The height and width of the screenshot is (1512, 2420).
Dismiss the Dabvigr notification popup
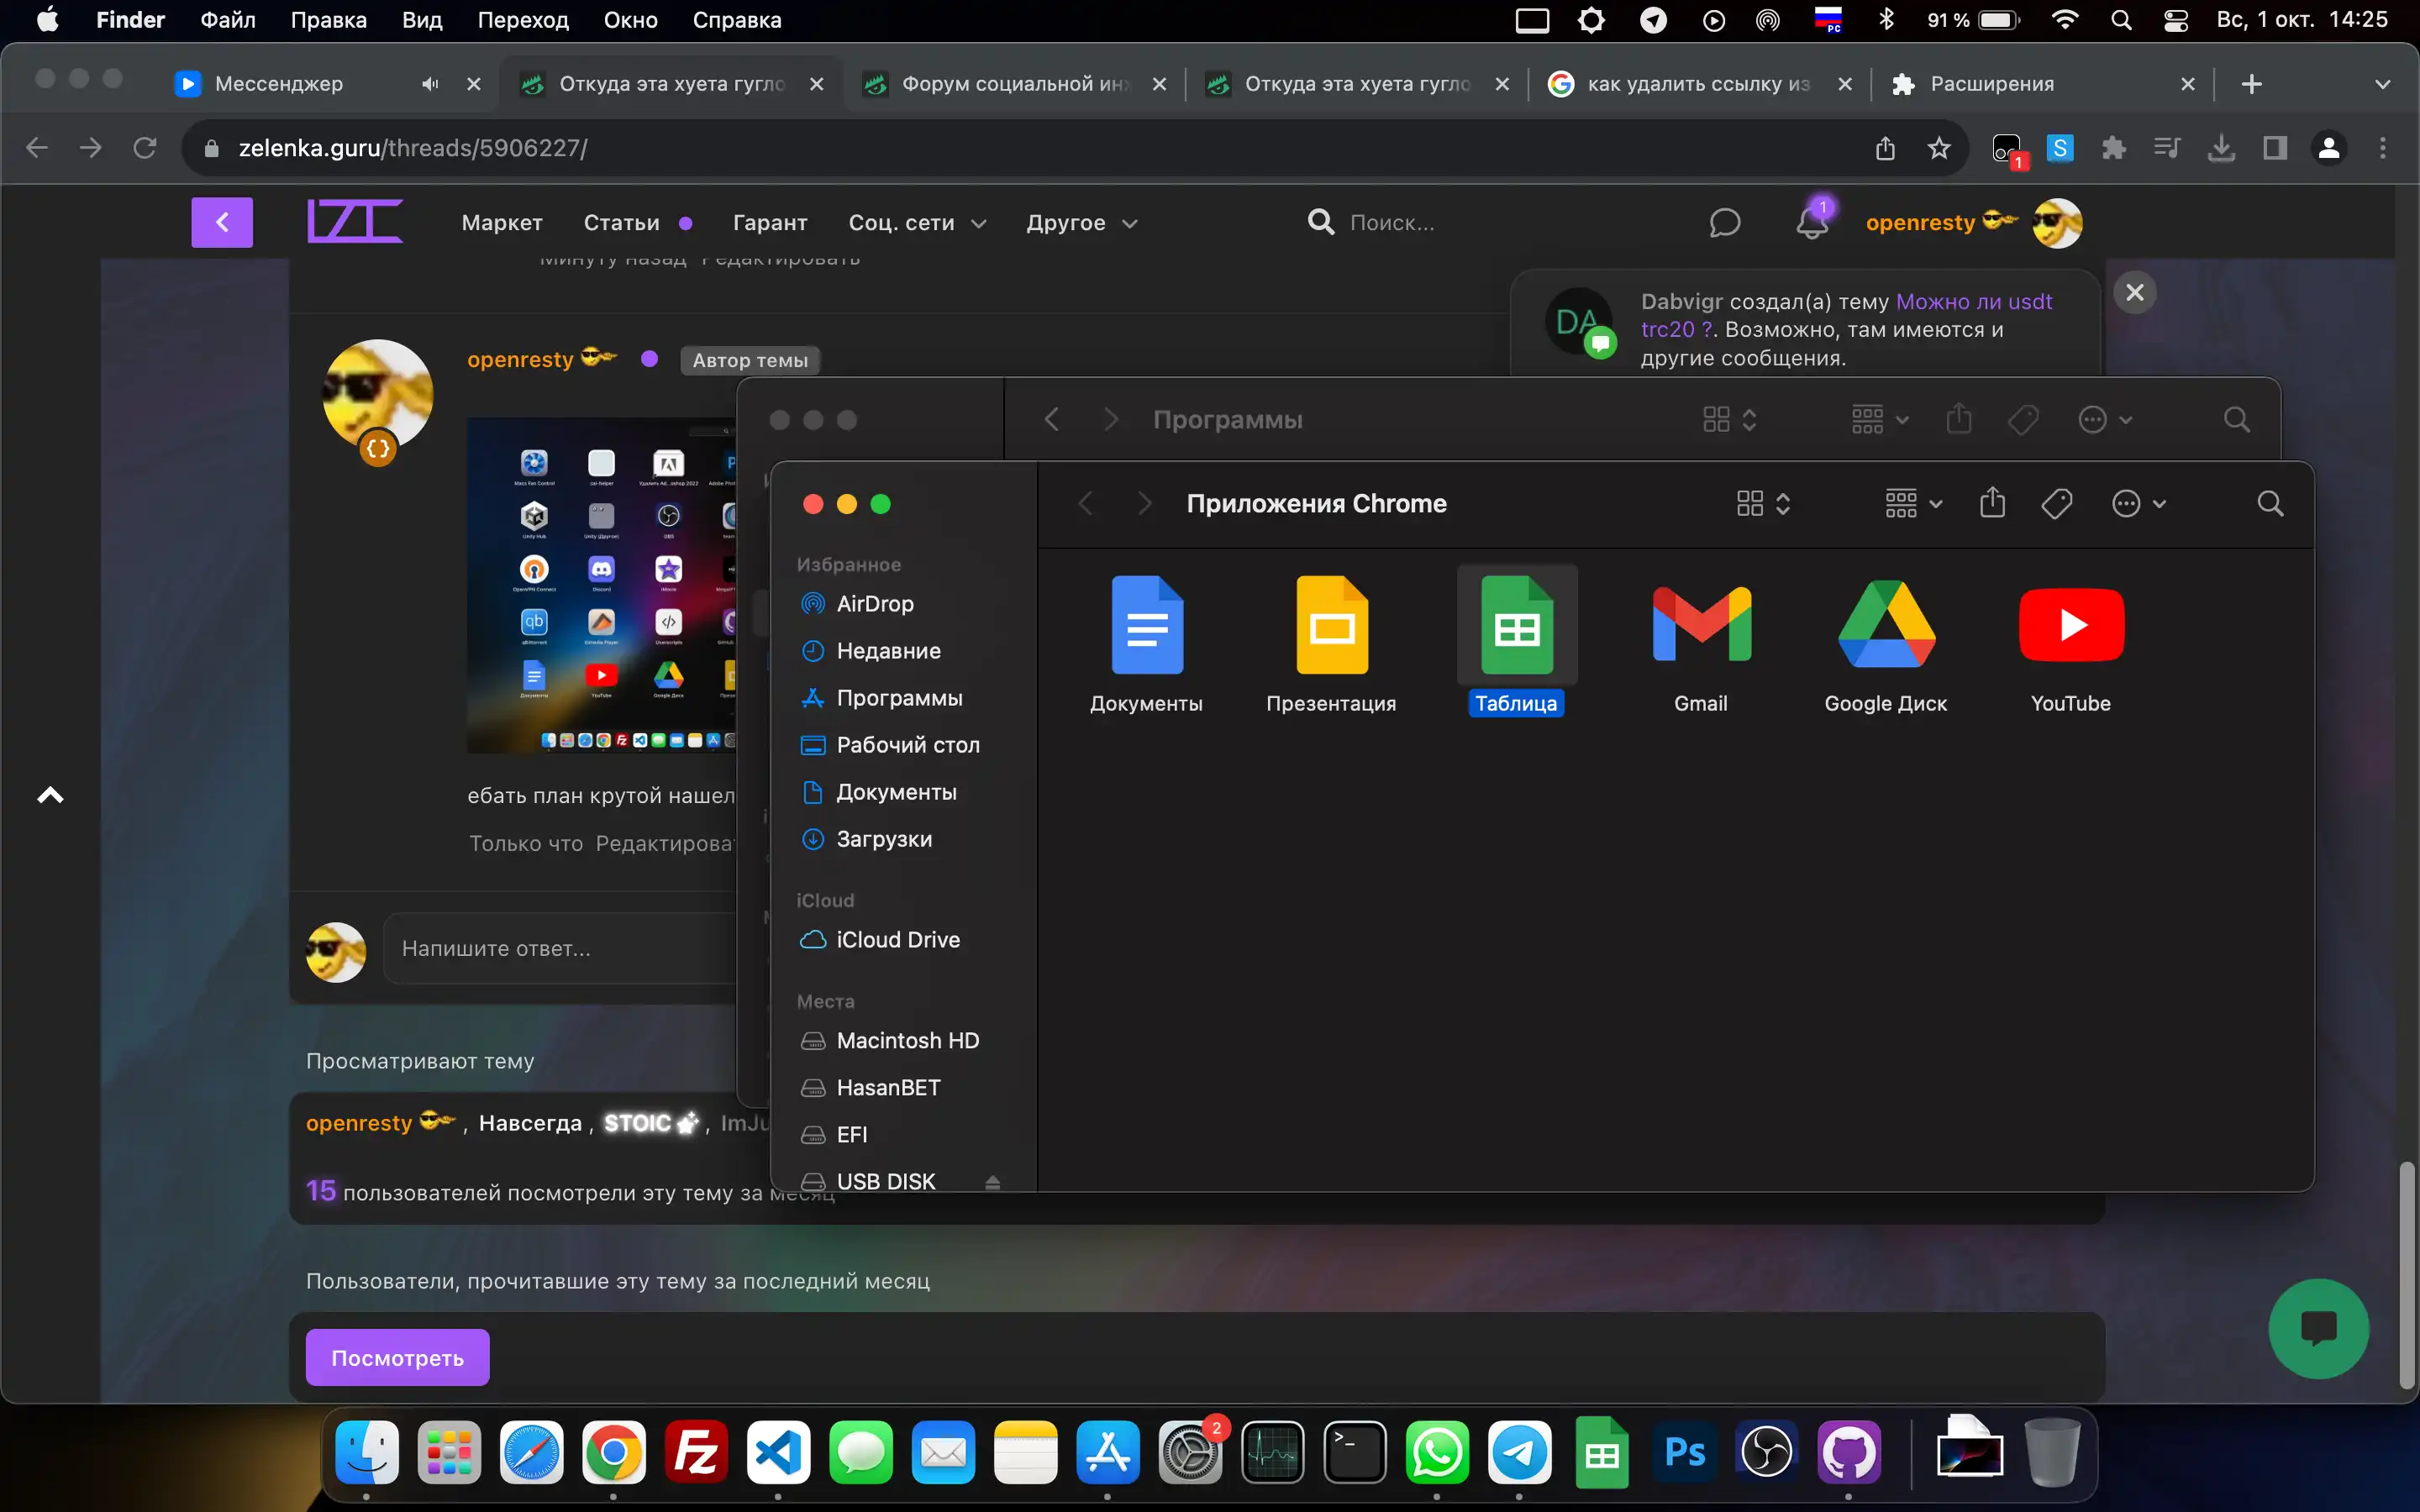coord(2135,292)
